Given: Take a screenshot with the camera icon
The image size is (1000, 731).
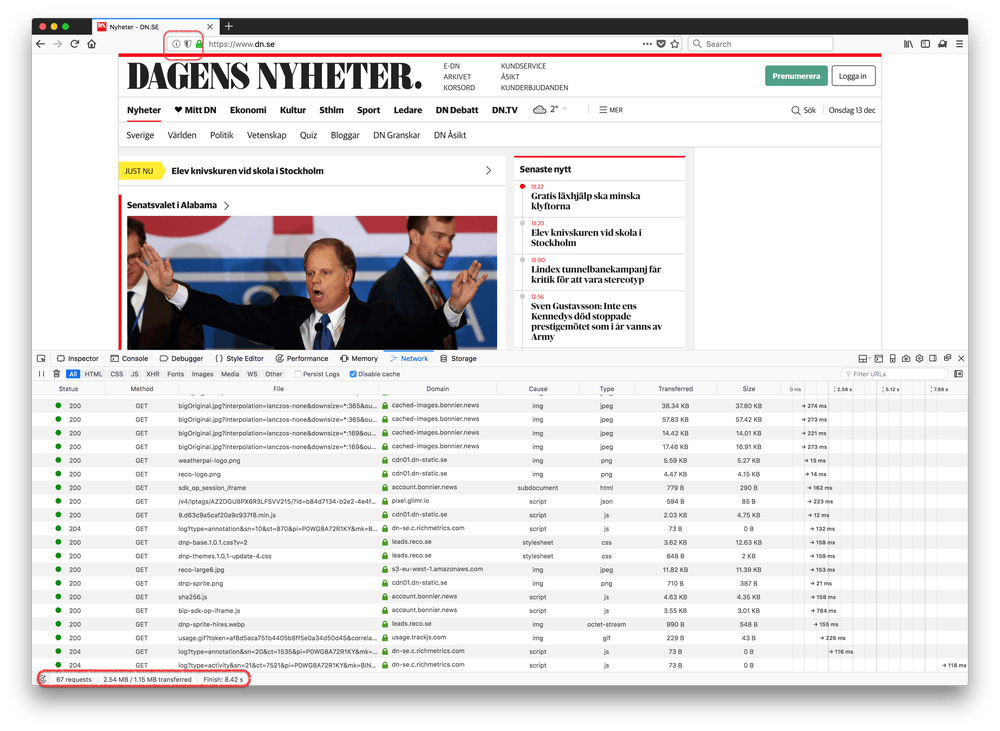Looking at the screenshot, I should tap(905, 358).
